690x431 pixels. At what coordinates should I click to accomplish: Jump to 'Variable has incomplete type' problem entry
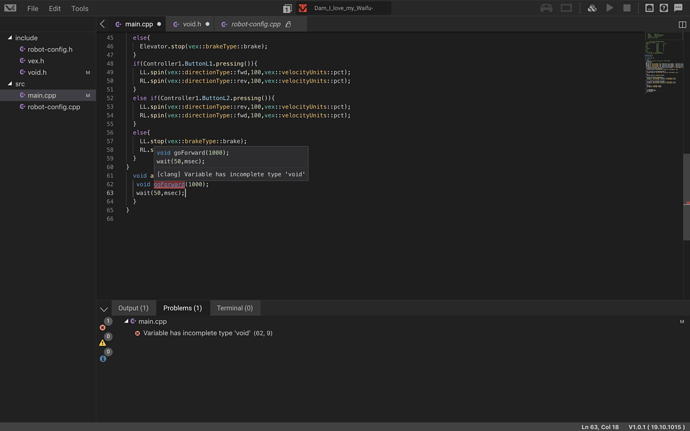(x=208, y=333)
